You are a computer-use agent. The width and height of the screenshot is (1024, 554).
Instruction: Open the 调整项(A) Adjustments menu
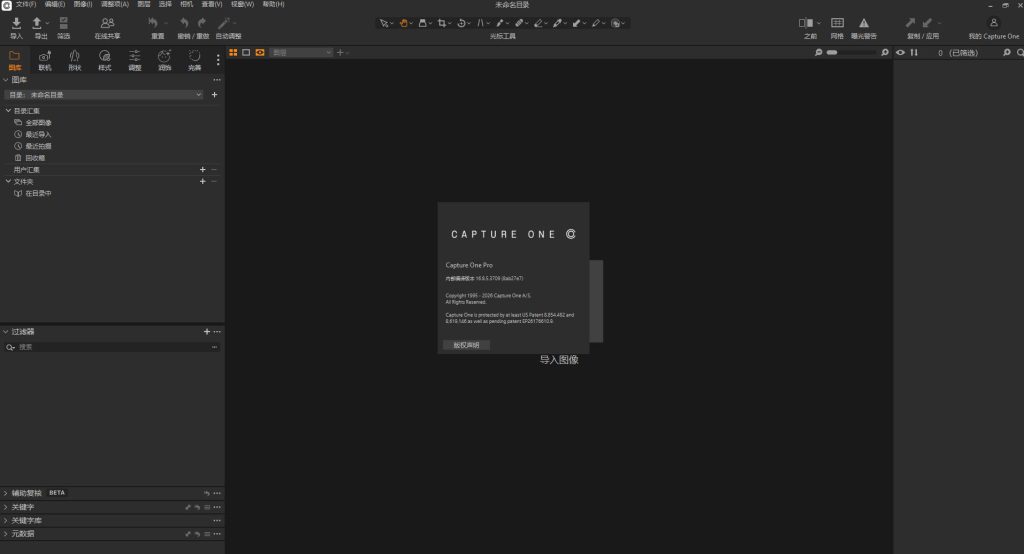click(x=115, y=5)
